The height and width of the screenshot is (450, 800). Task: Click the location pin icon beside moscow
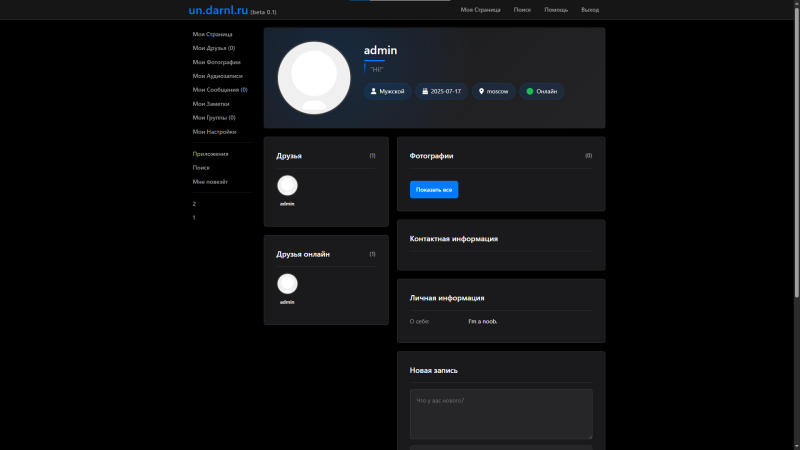481,91
